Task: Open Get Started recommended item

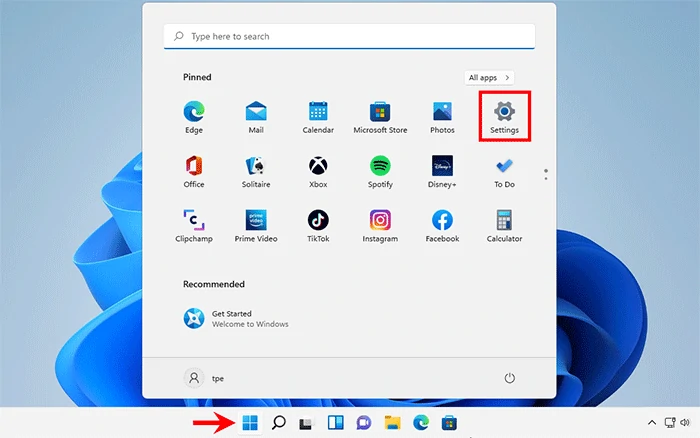Action: click(x=236, y=318)
